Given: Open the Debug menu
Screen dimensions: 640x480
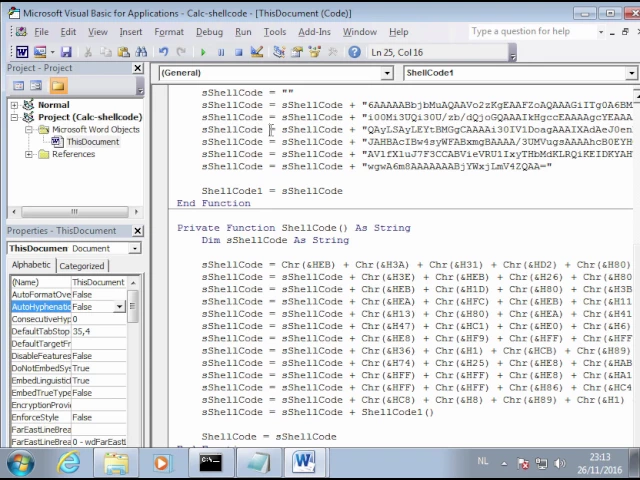Looking at the screenshot, I should click(209, 32).
